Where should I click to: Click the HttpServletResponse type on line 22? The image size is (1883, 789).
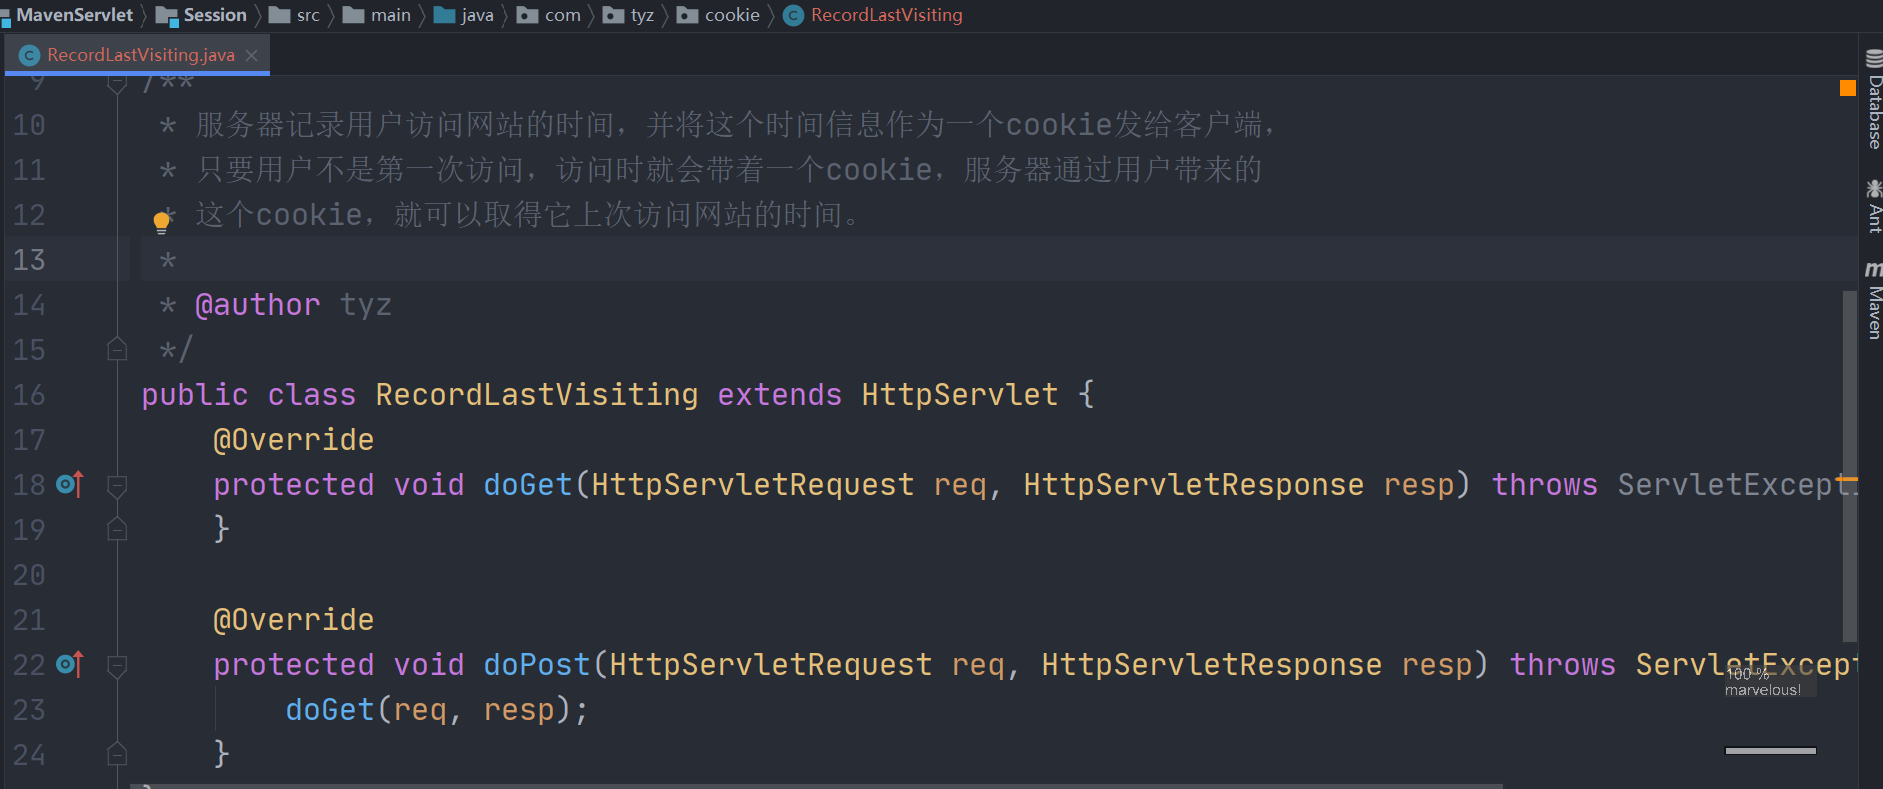click(1212, 665)
